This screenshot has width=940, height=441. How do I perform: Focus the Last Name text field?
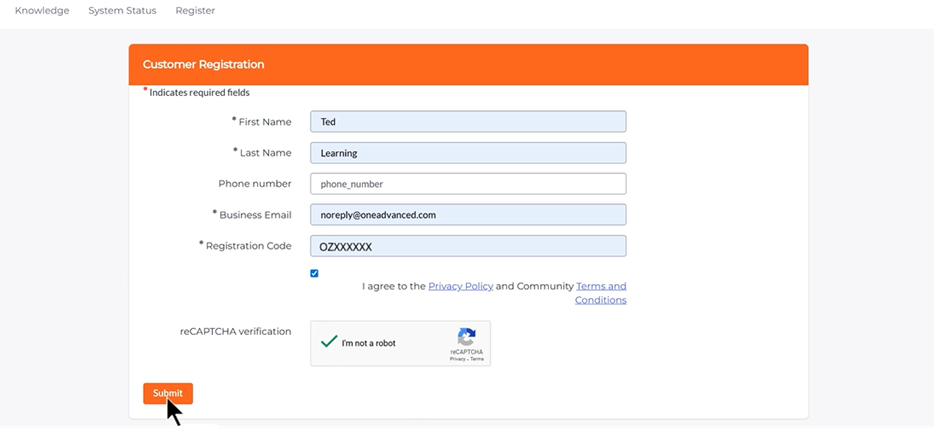(468, 153)
